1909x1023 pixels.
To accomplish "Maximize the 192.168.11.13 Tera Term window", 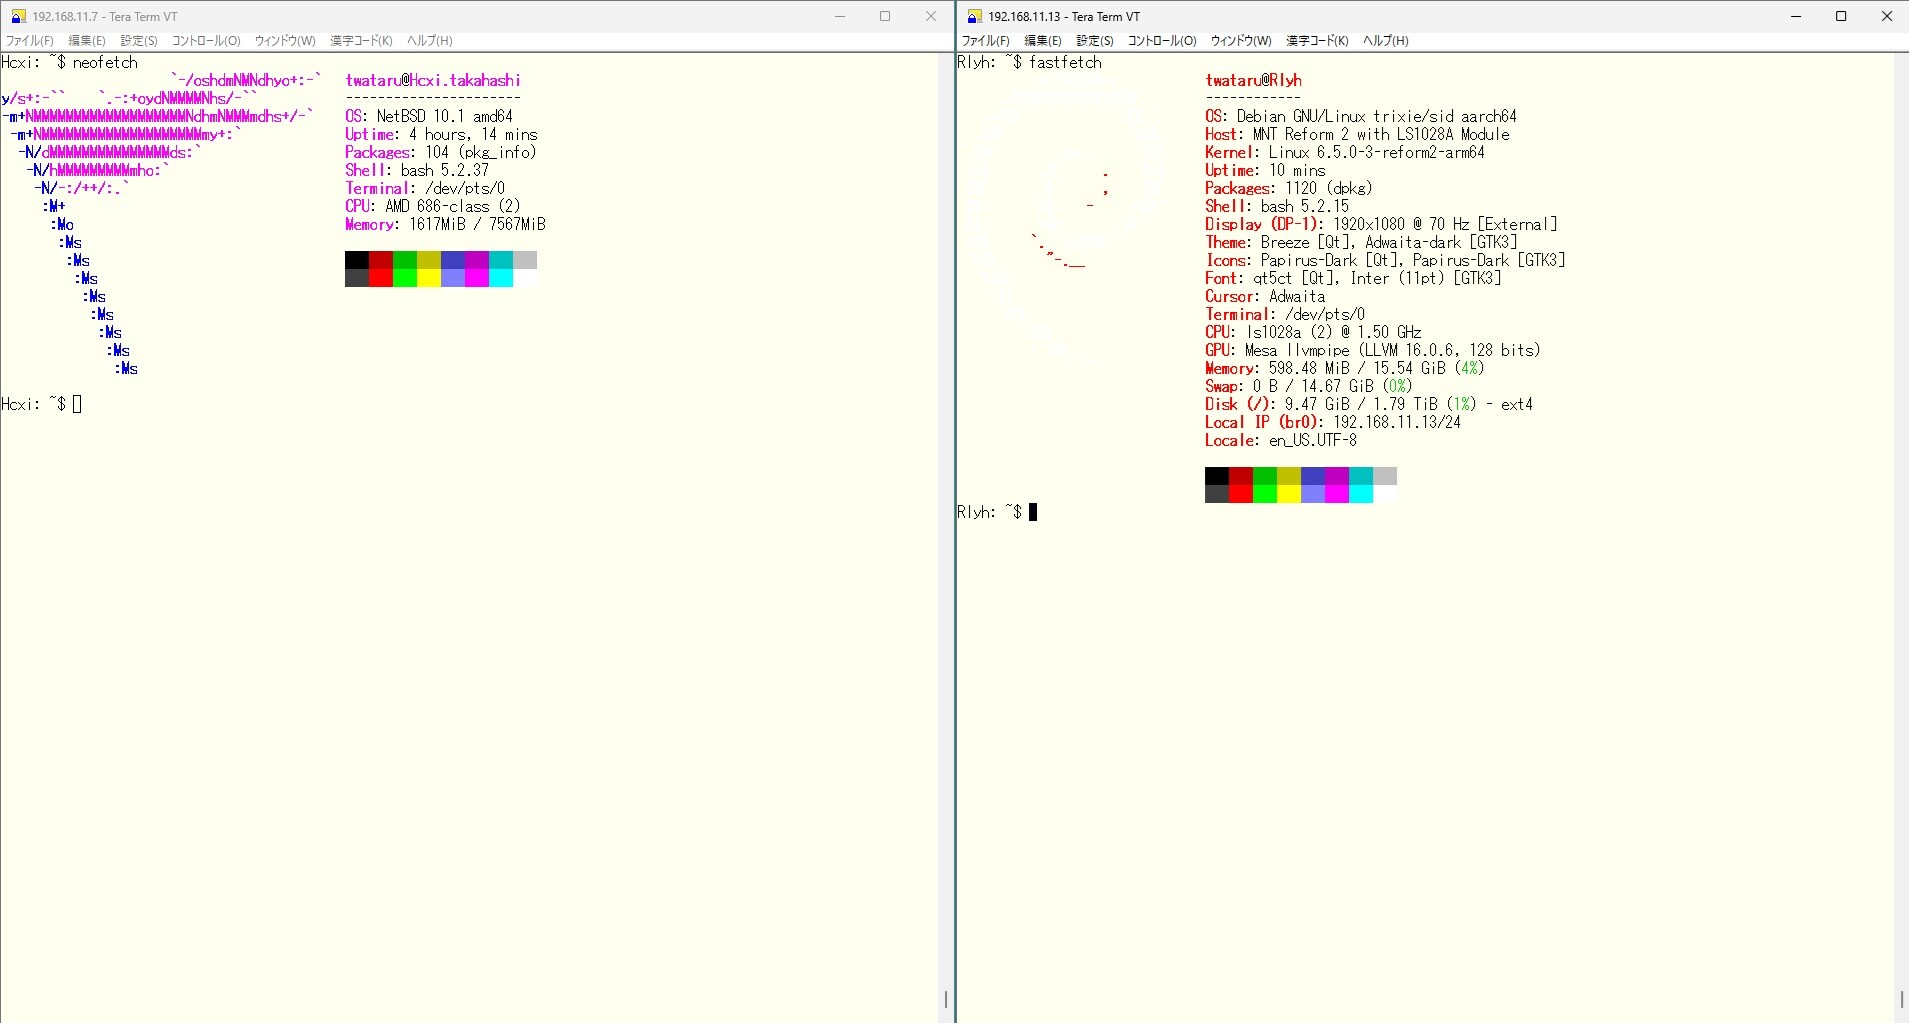I will coord(1841,16).
